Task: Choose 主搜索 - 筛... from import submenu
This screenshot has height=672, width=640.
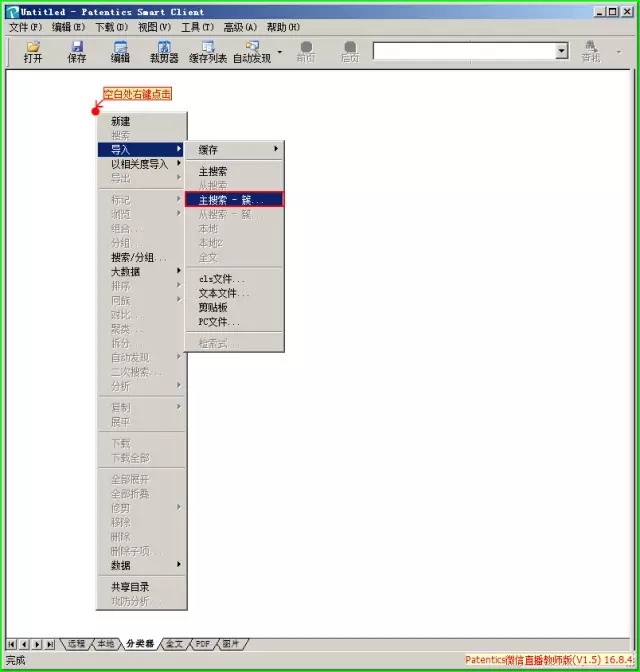Action: (234, 200)
